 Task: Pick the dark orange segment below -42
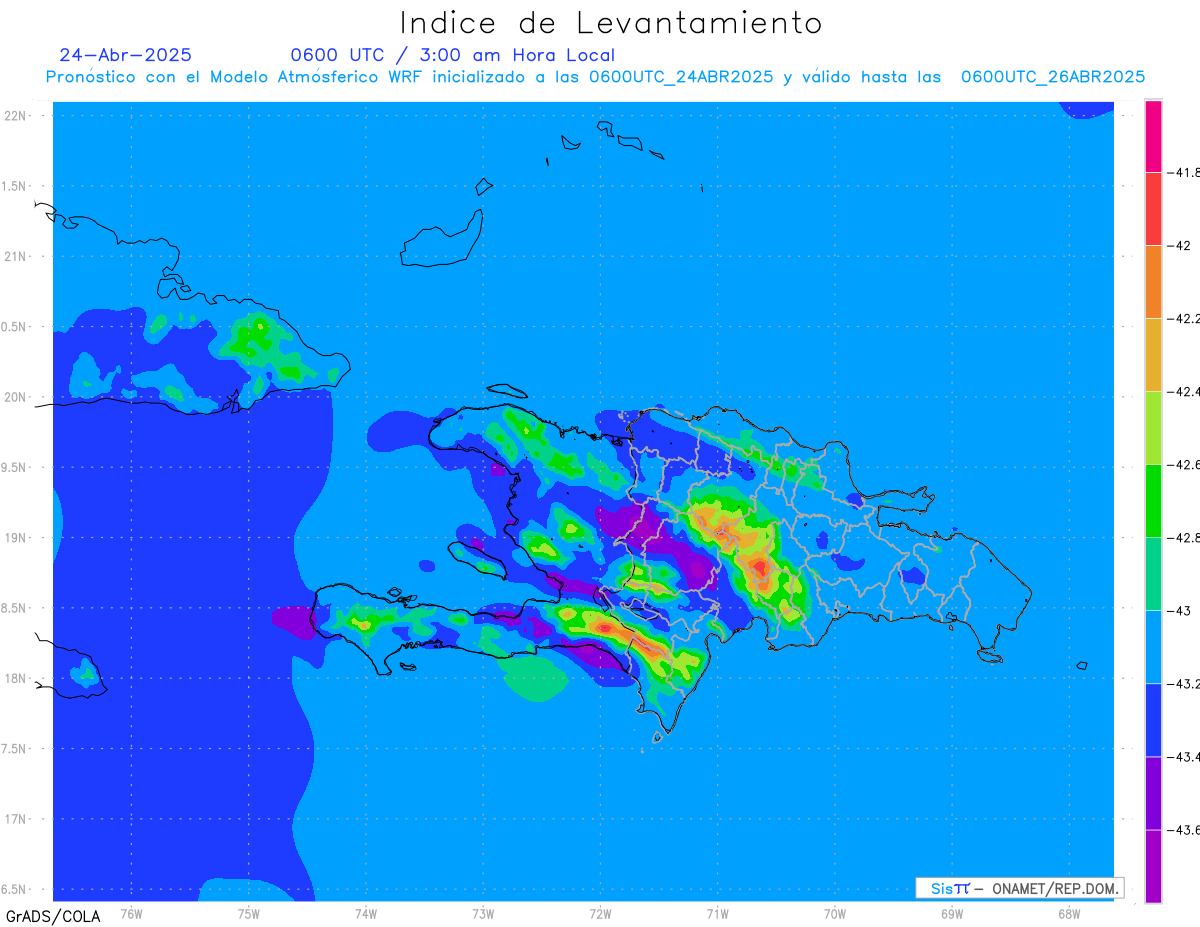coord(1153,281)
